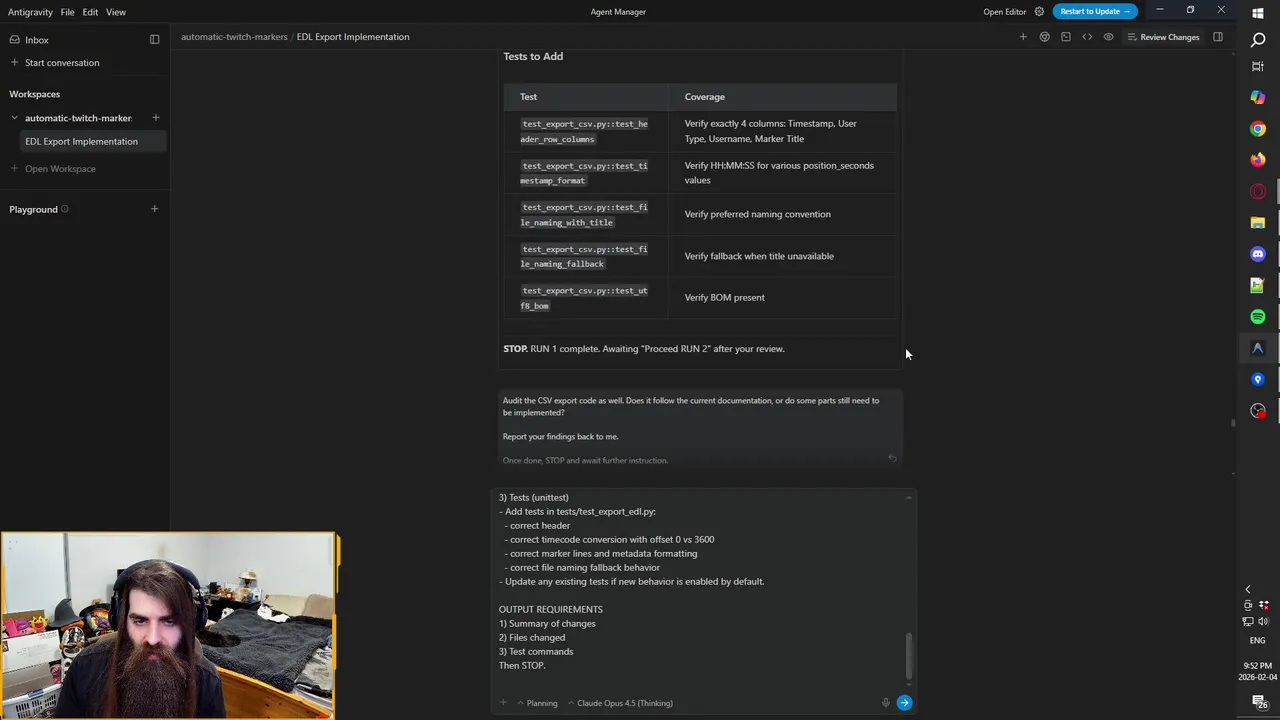Open the View menu
1280x720 pixels.
pyautogui.click(x=116, y=12)
